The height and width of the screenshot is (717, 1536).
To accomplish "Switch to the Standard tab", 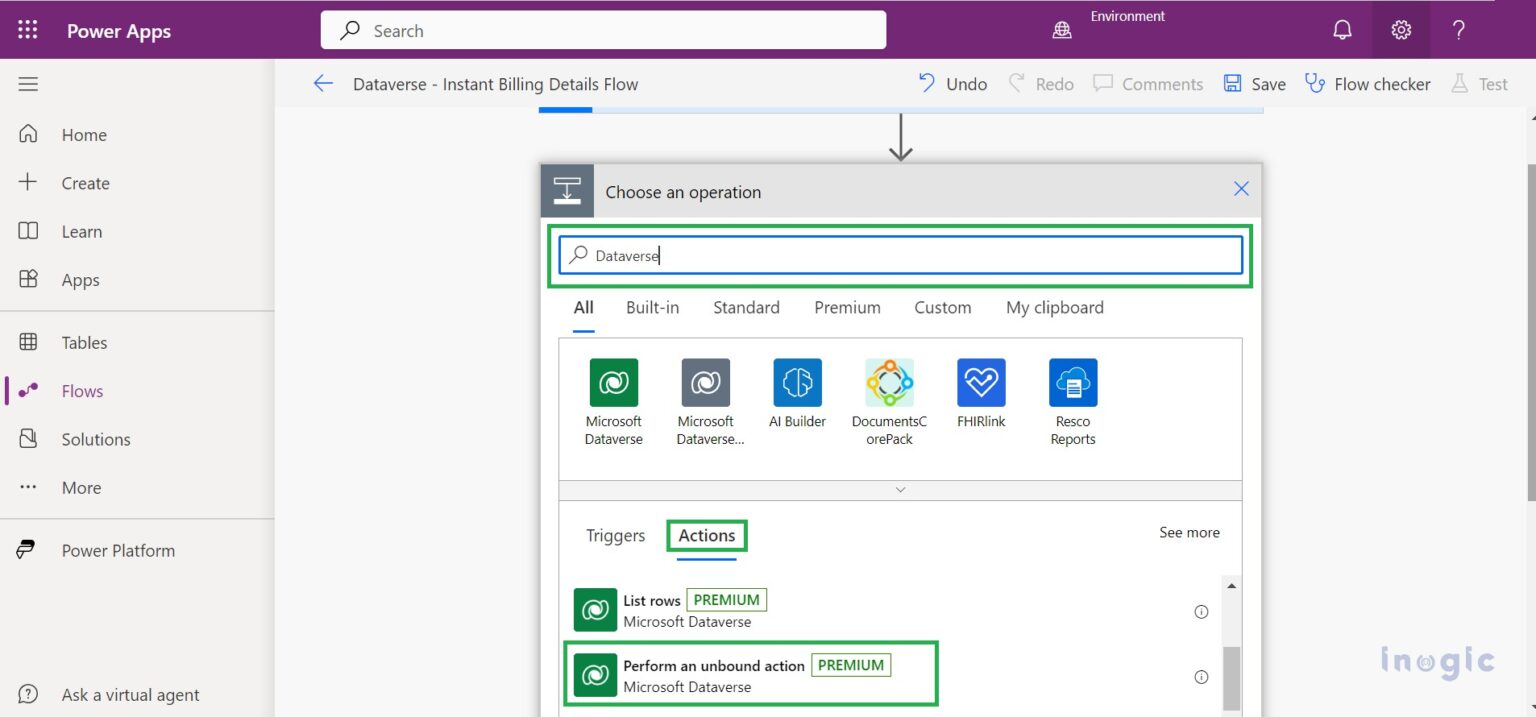I will tap(746, 308).
